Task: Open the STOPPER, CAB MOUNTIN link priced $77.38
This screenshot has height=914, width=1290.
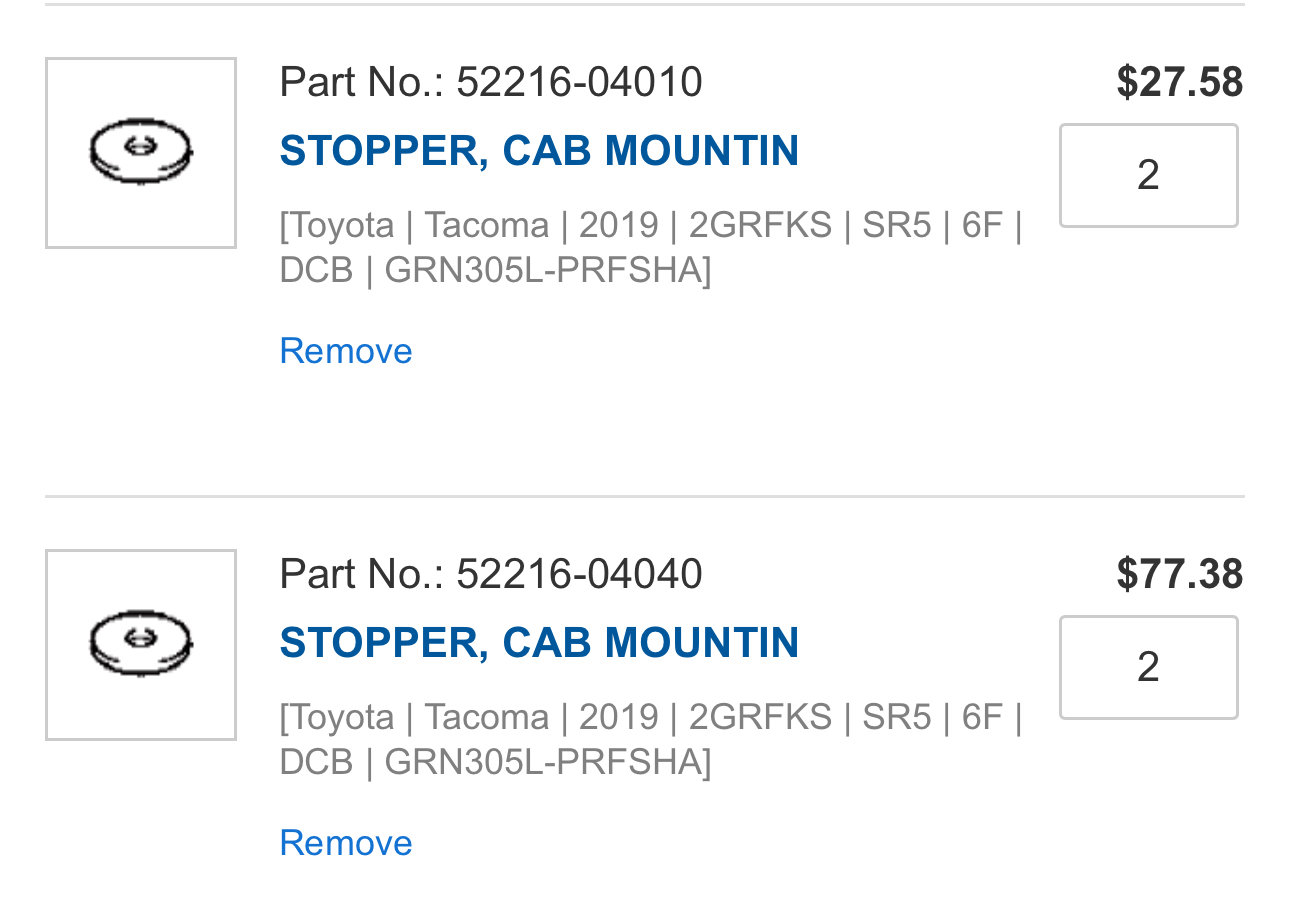Action: click(539, 643)
